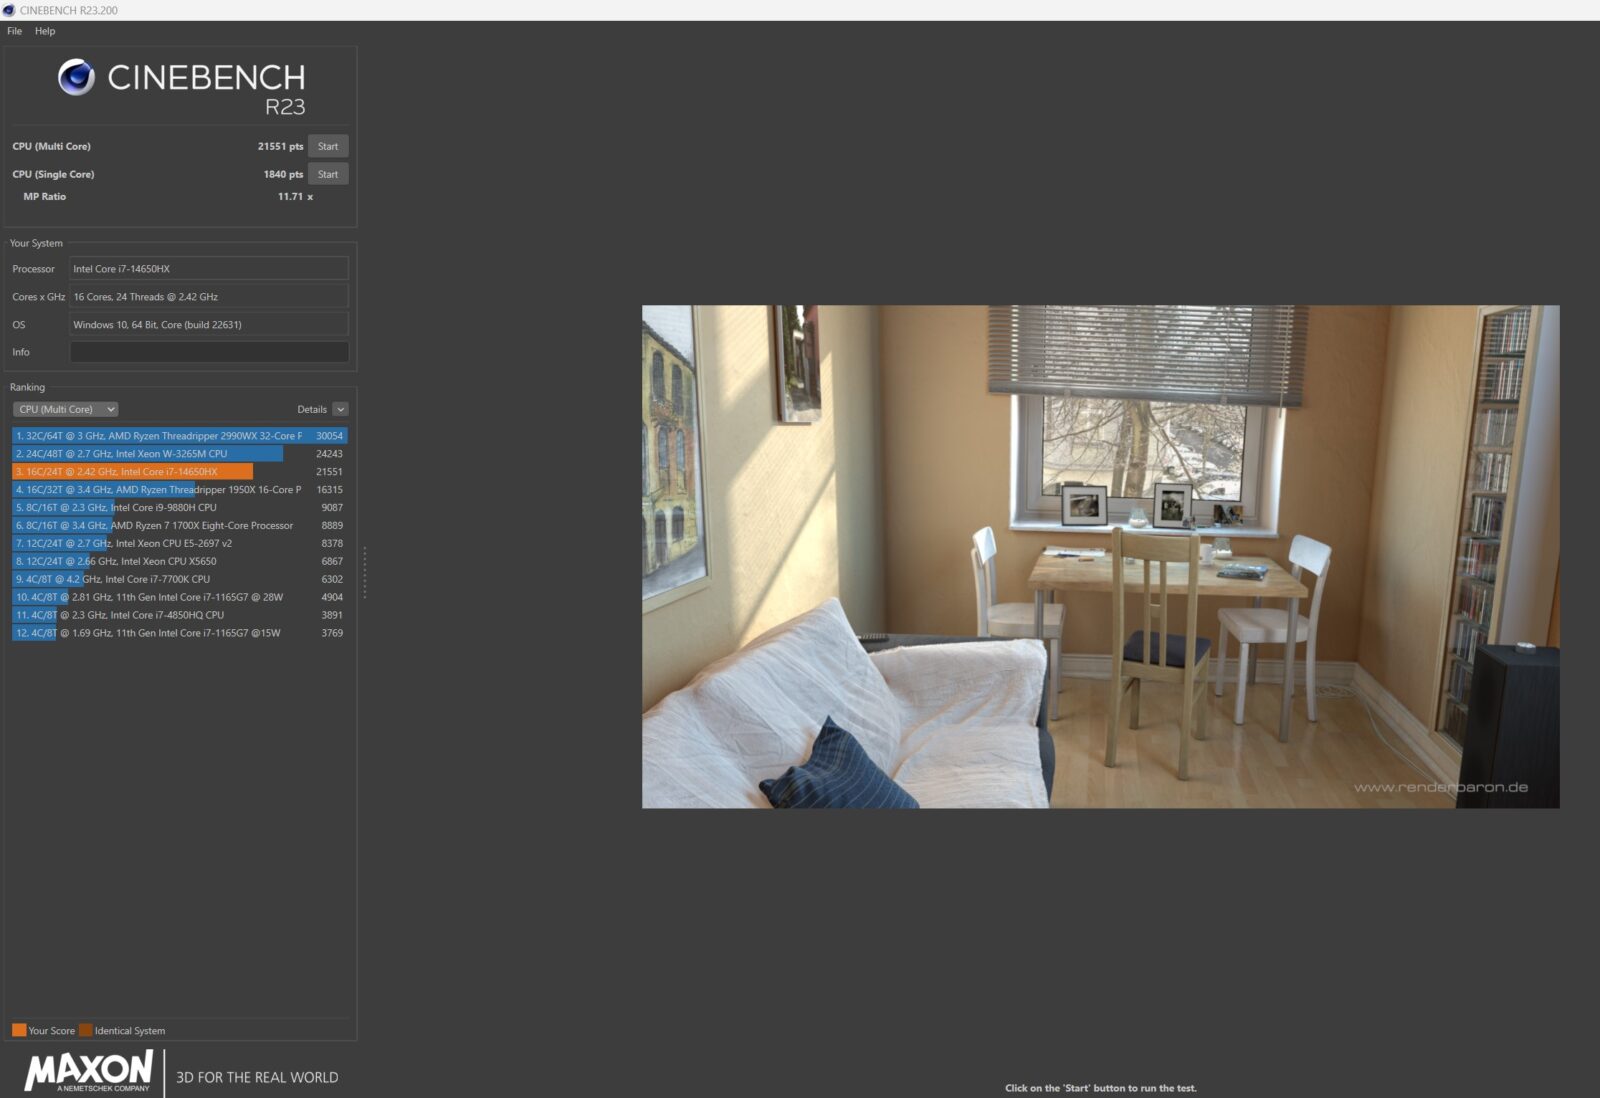Start the CPU Multi Core benchmark
1600x1098 pixels.
click(327, 146)
